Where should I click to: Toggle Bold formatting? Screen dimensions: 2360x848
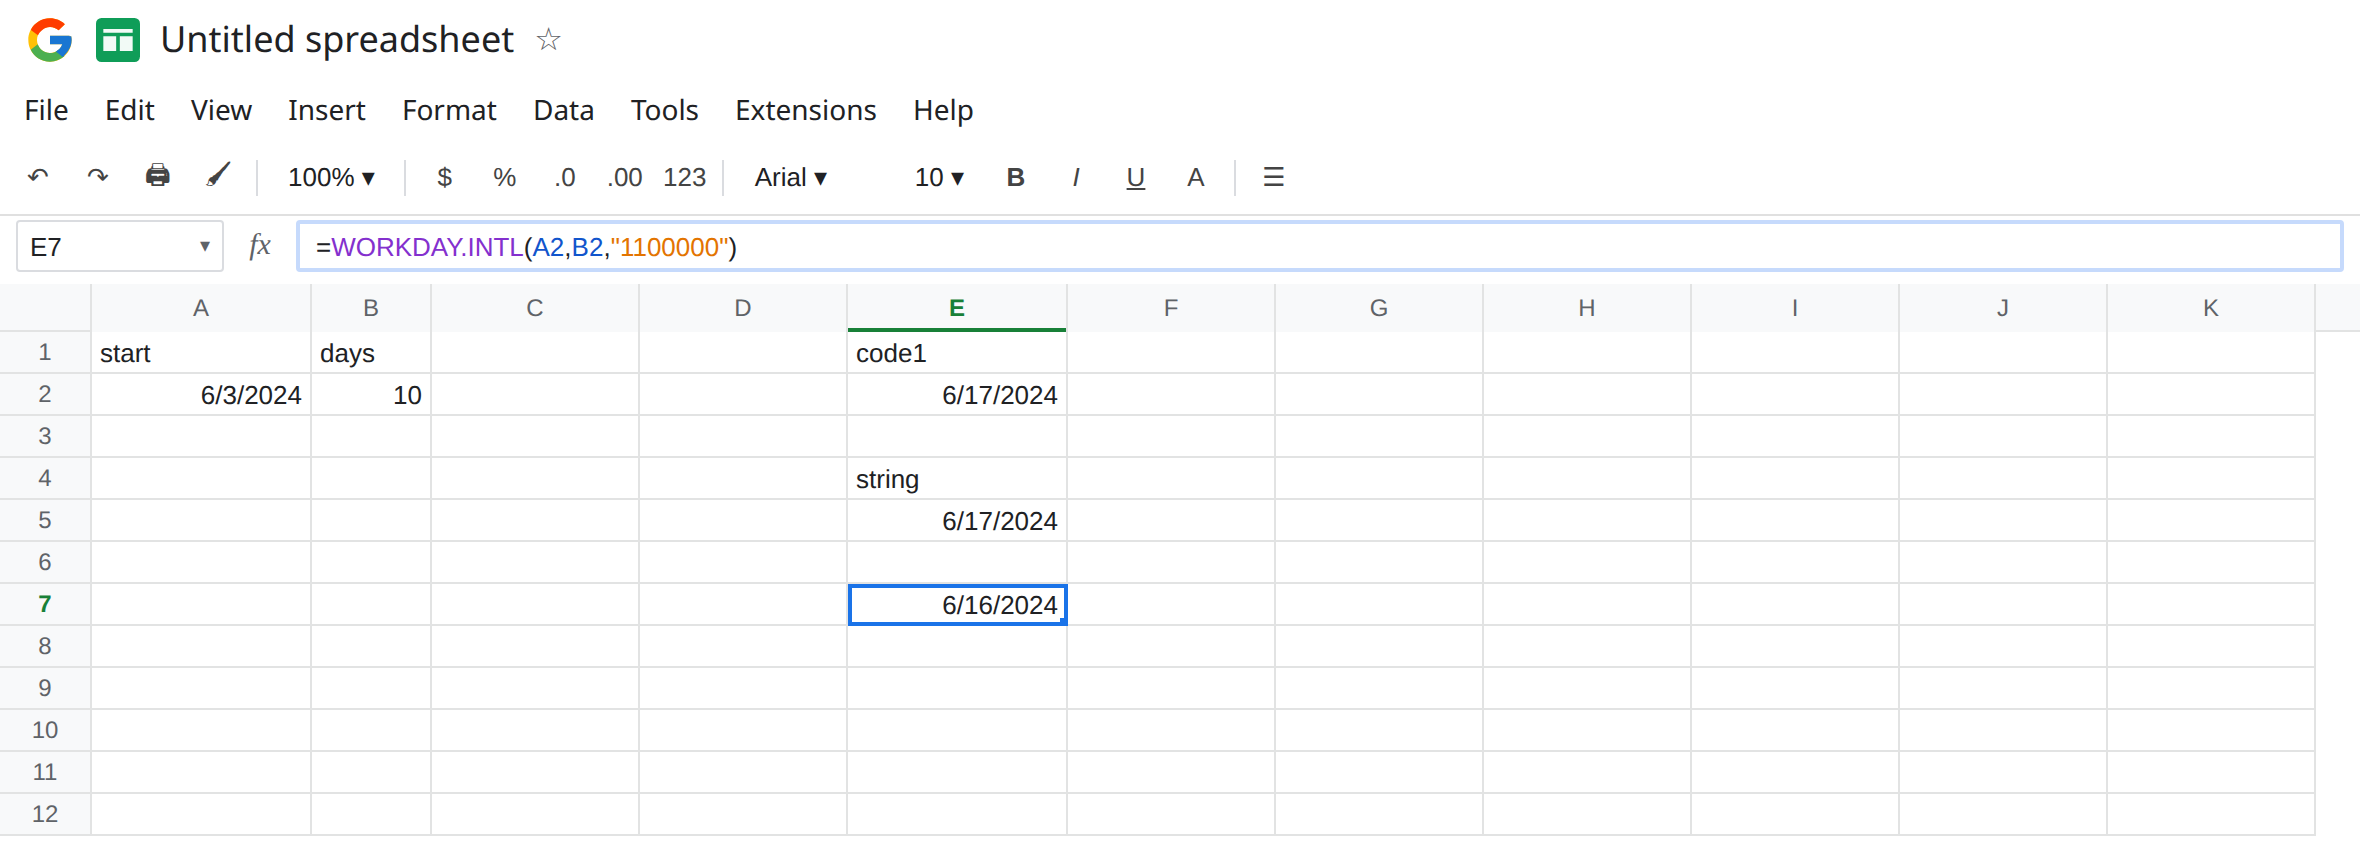[1015, 177]
